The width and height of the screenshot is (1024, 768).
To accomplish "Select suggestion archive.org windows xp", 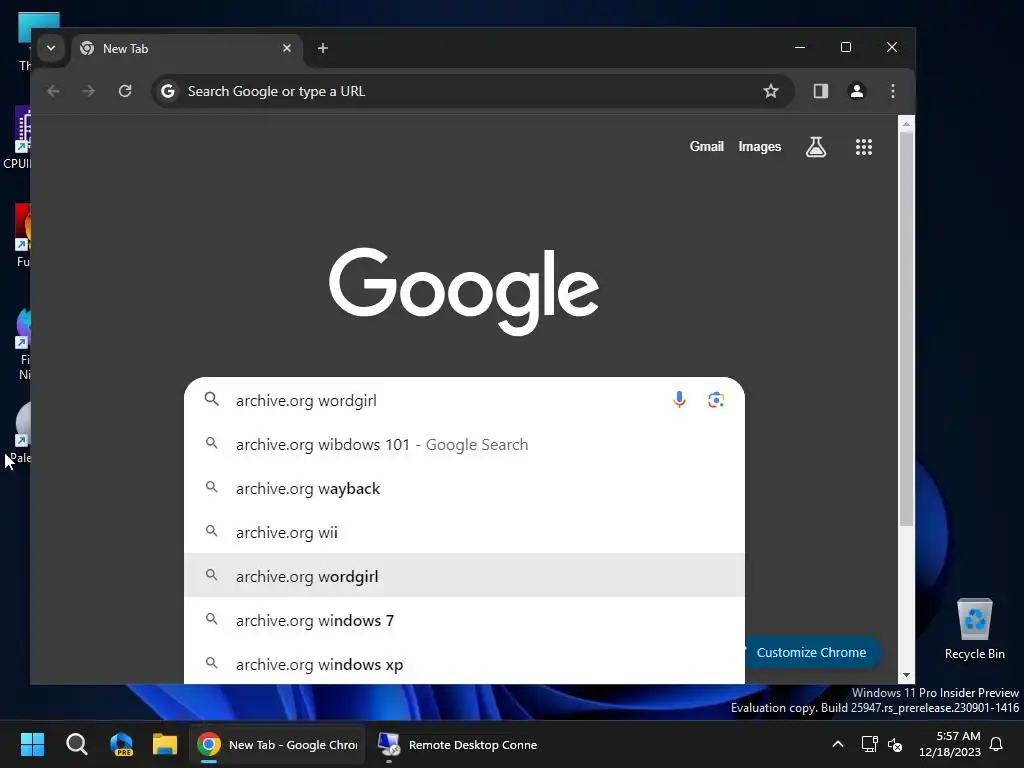I will point(464,664).
